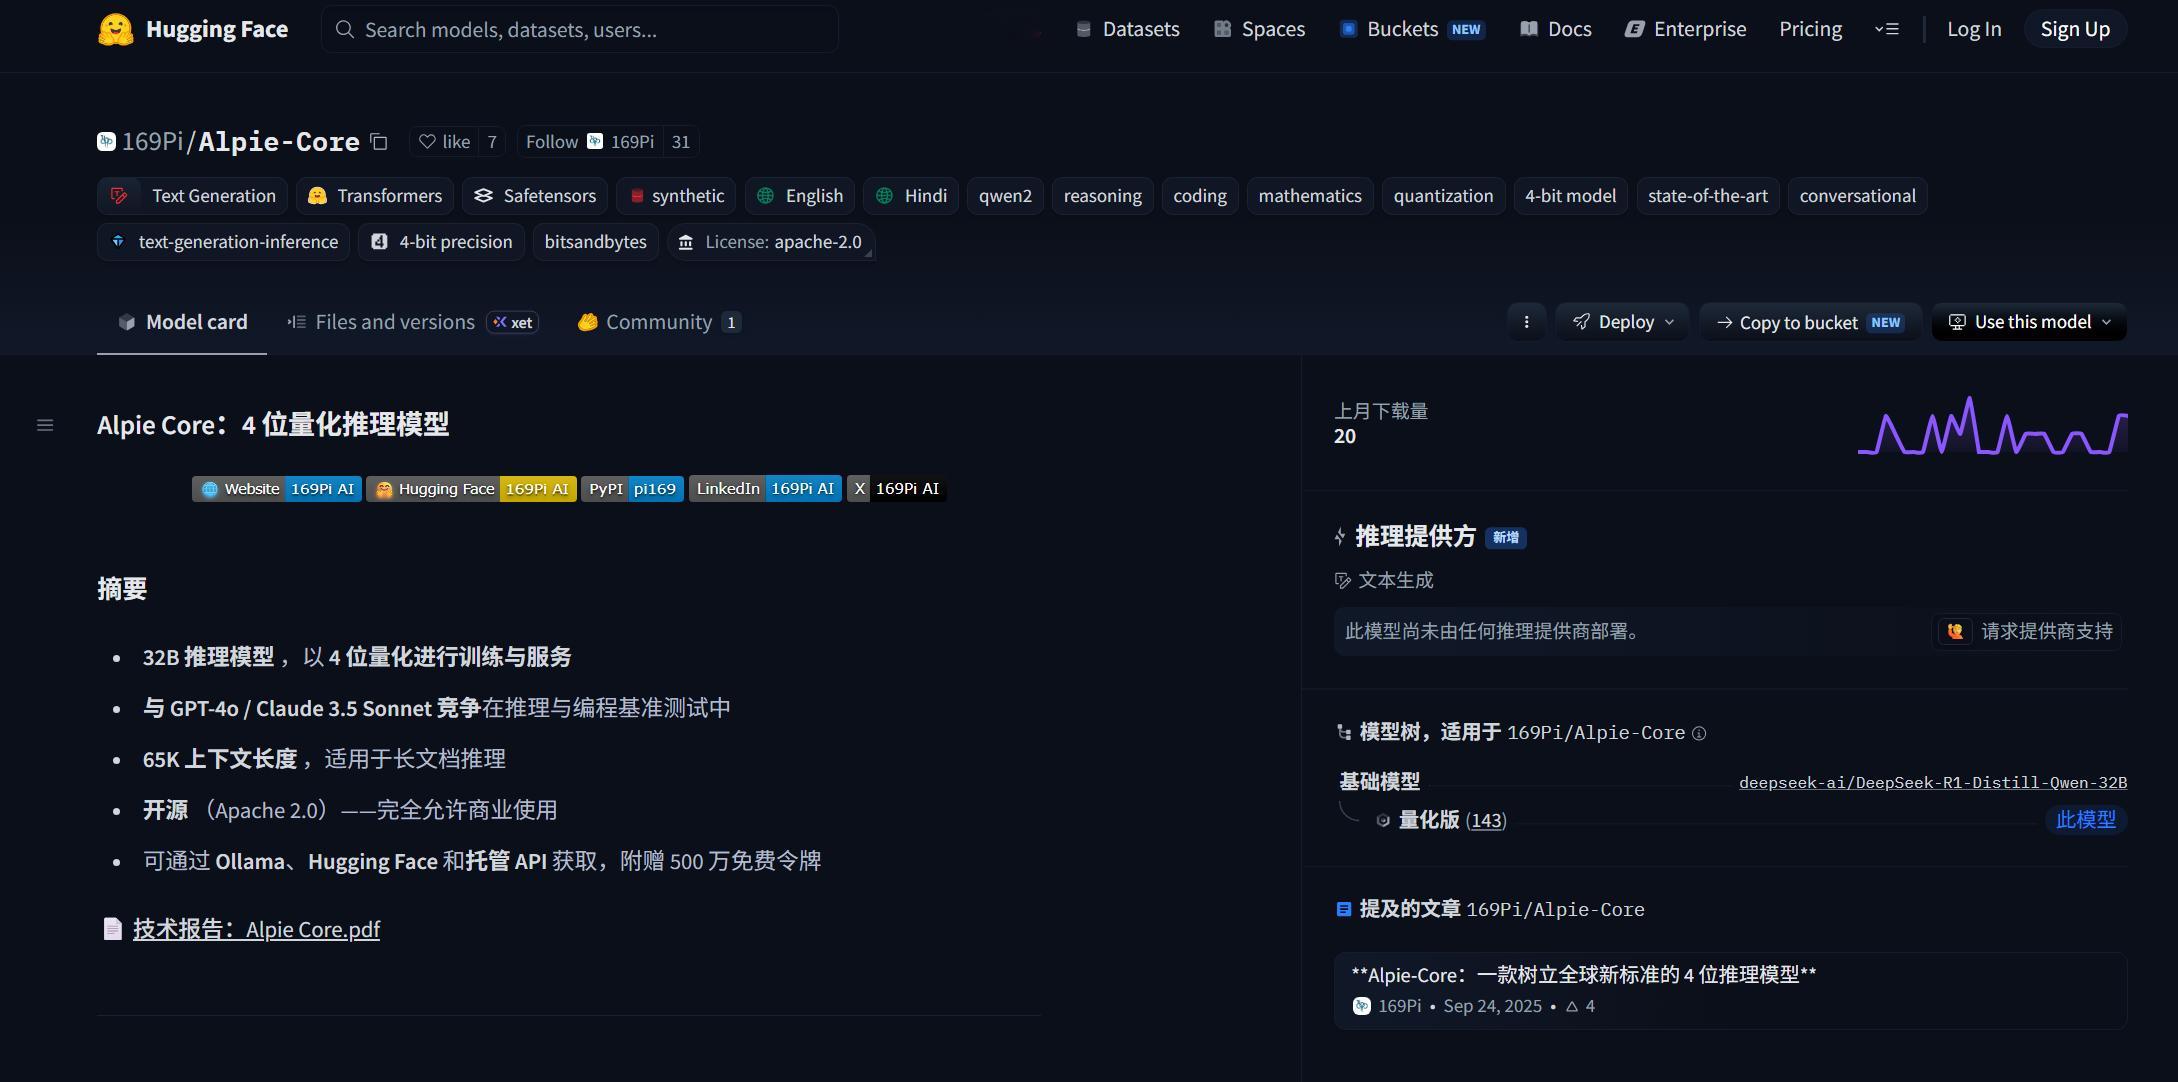The image size is (2178, 1082).
Task: Go to Enterprise page
Action: click(1685, 29)
